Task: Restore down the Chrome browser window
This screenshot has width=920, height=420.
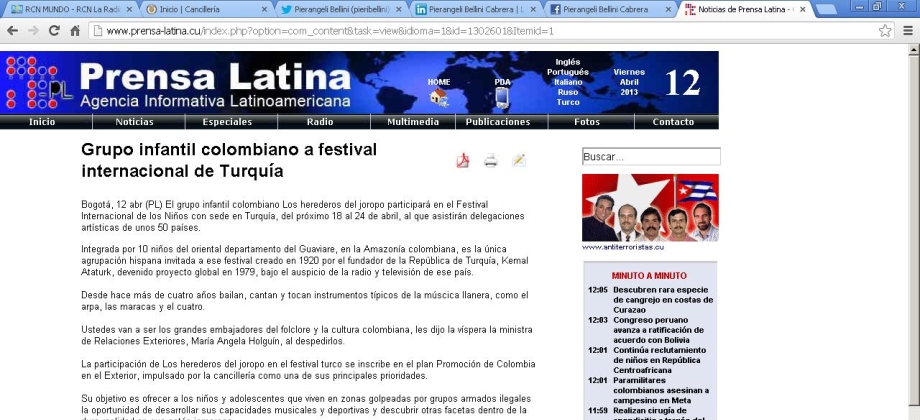Action: pos(877,6)
